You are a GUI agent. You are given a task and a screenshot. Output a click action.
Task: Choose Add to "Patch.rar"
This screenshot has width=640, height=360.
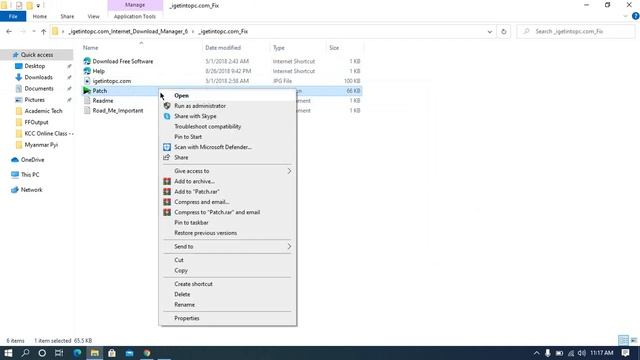(227, 191)
